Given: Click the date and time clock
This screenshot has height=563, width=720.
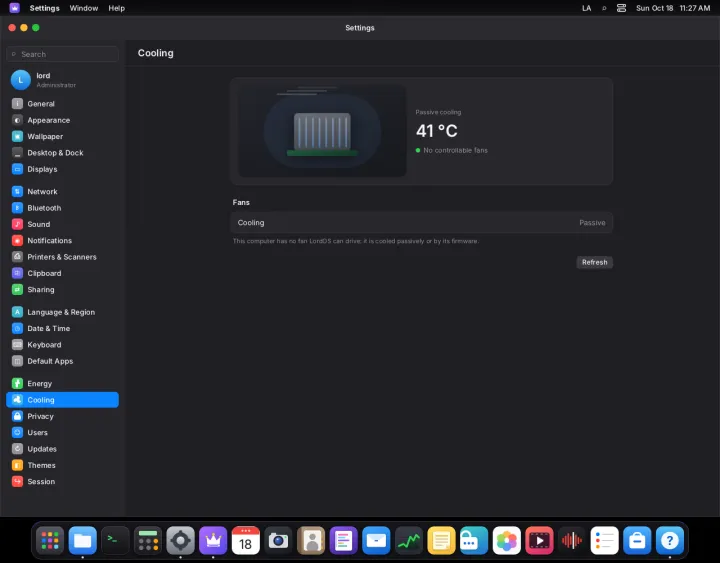Looking at the screenshot, I should (x=673, y=8).
